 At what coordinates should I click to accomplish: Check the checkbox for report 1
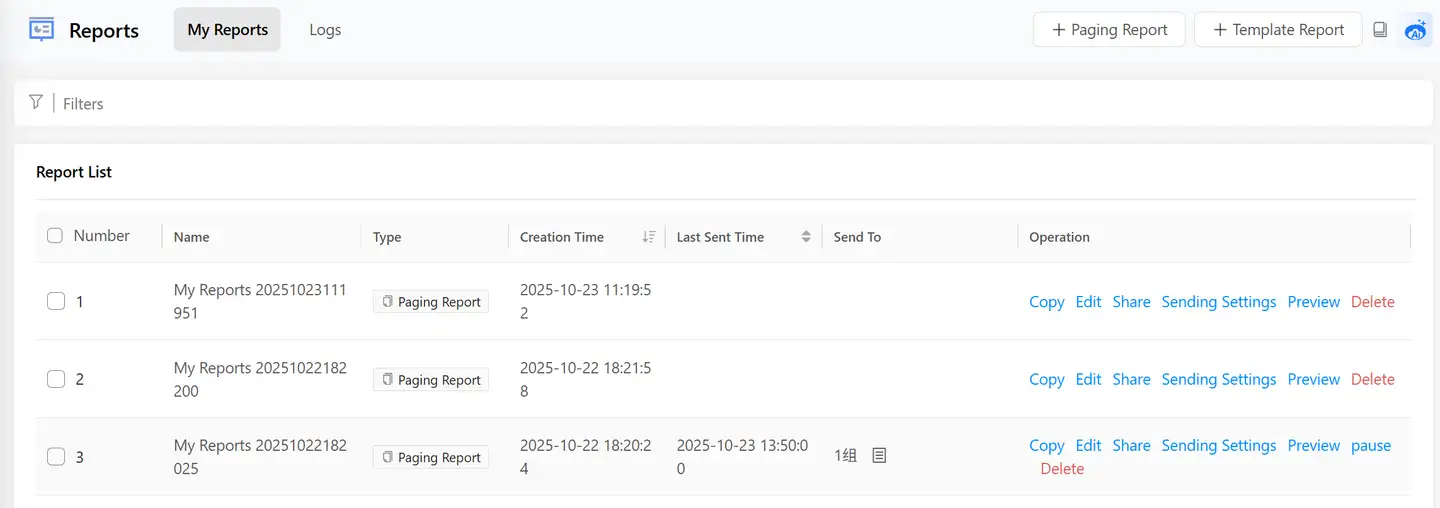tap(56, 301)
